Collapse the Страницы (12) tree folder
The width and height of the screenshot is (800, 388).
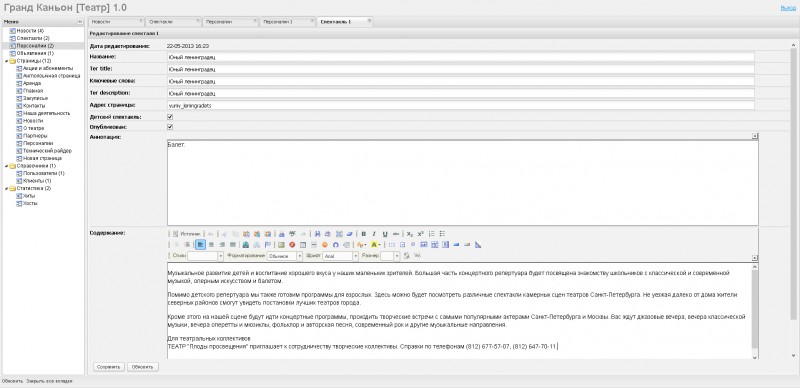tap(6, 61)
